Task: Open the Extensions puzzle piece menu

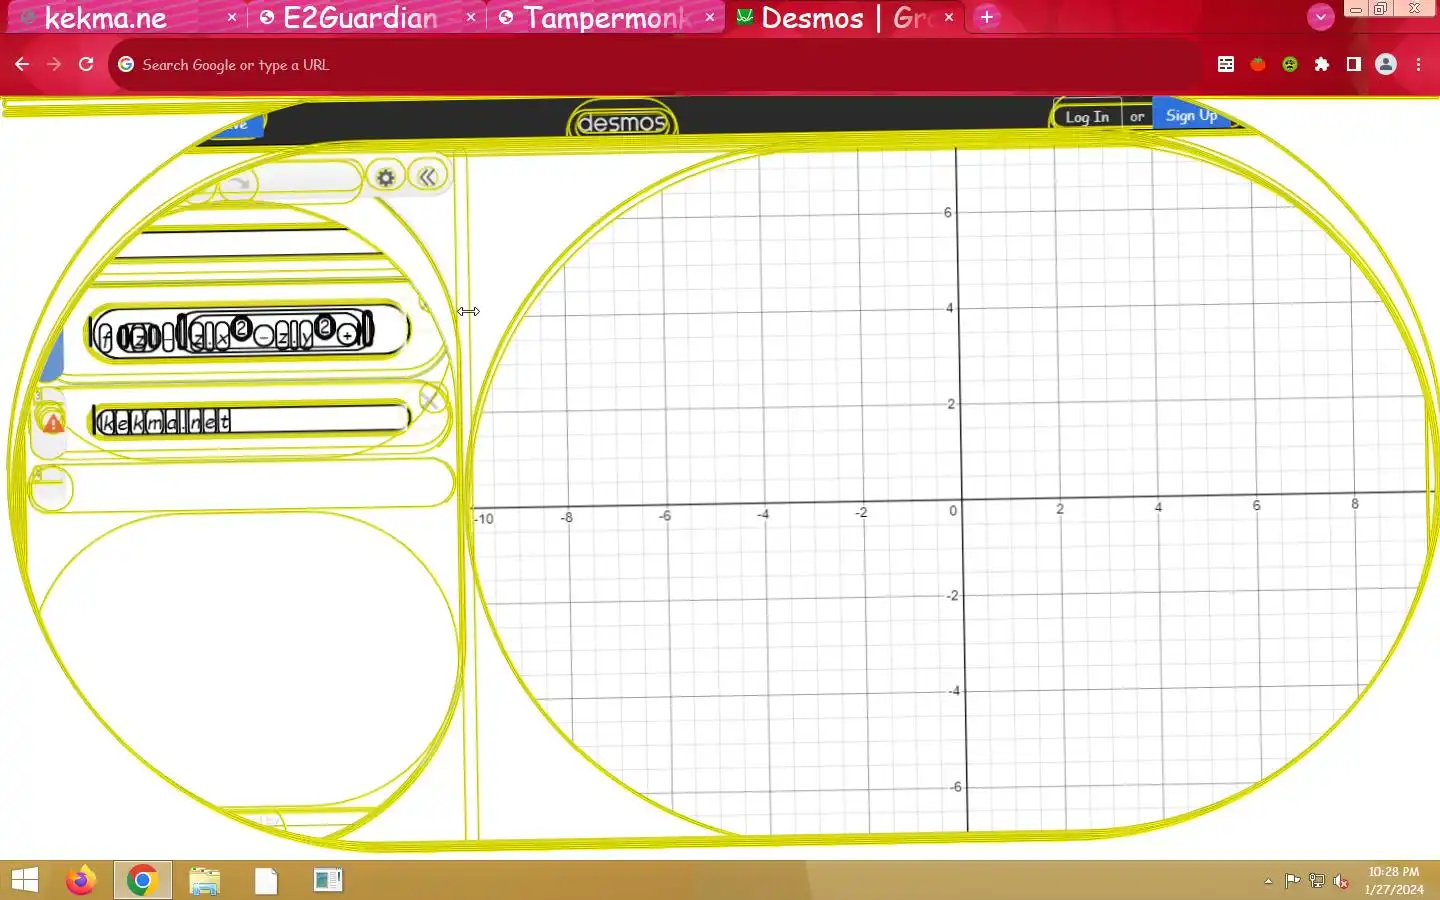Action: click(x=1322, y=64)
